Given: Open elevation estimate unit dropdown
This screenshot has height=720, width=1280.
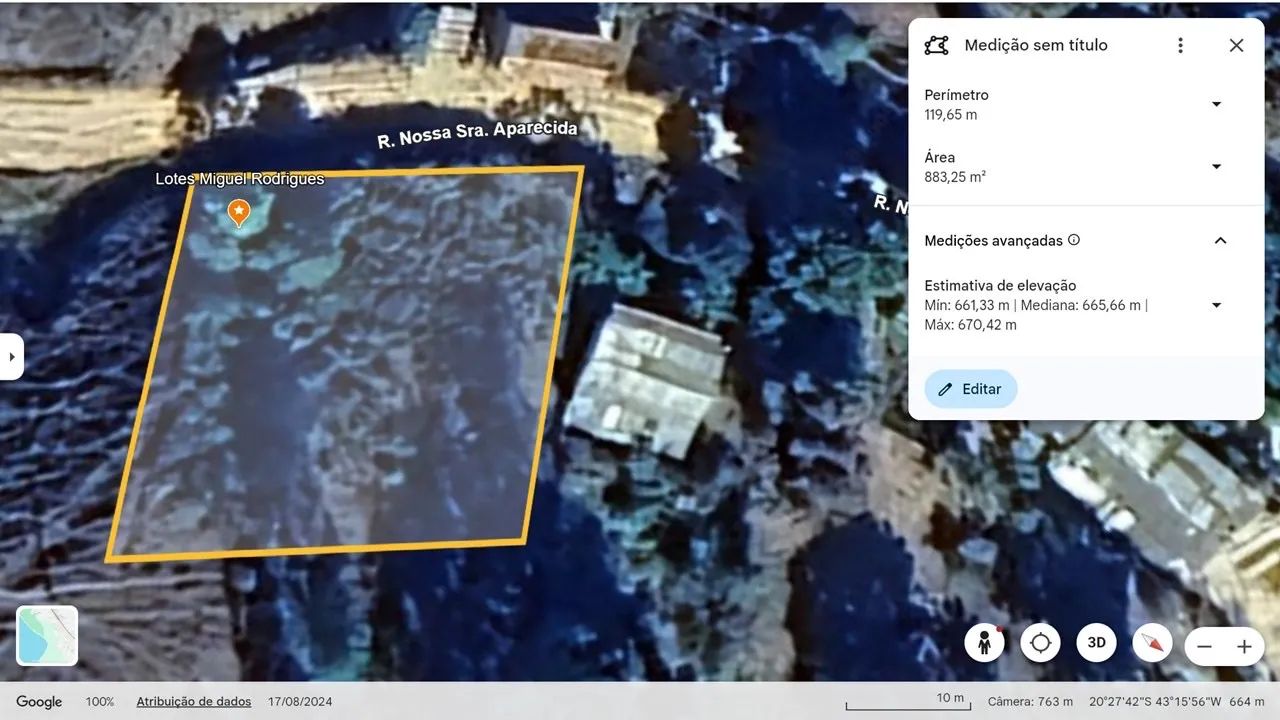Looking at the screenshot, I should (1216, 305).
